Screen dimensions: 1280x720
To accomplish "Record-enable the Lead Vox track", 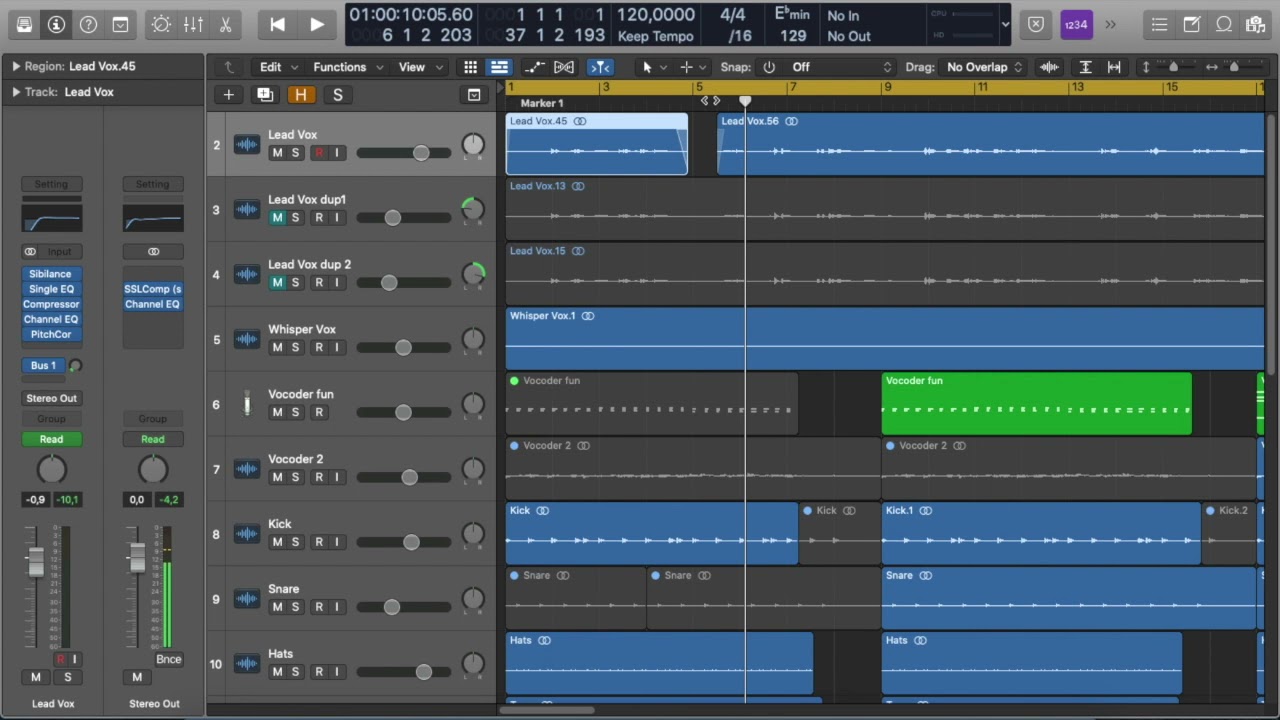I will 319,153.
